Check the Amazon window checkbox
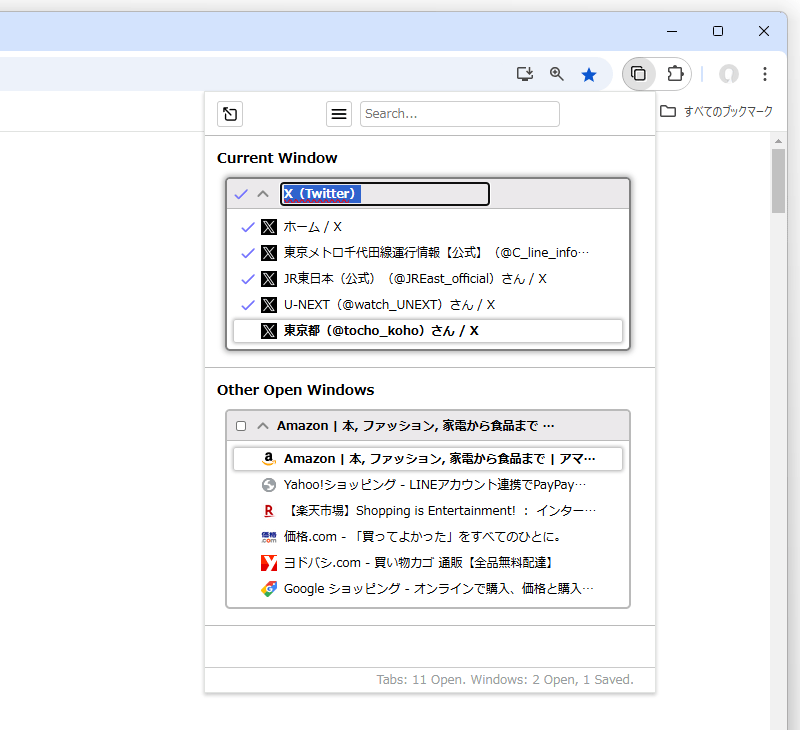Viewport: 800px width, 730px height. pos(241,426)
